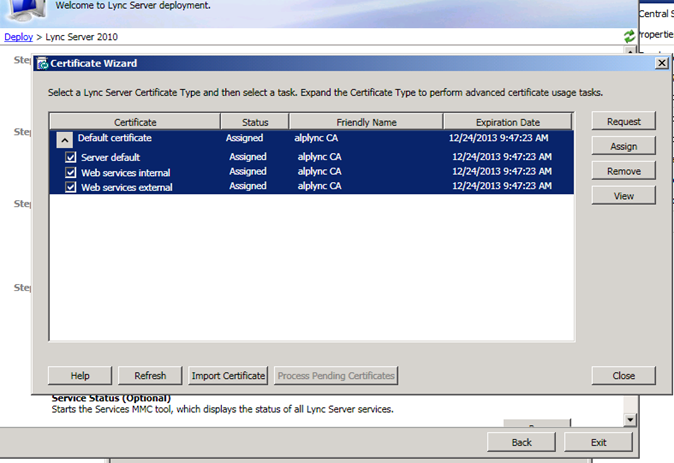The image size is (674, 463).
Task: Sort by the Friendly Name column header
Action: [366, 122]
